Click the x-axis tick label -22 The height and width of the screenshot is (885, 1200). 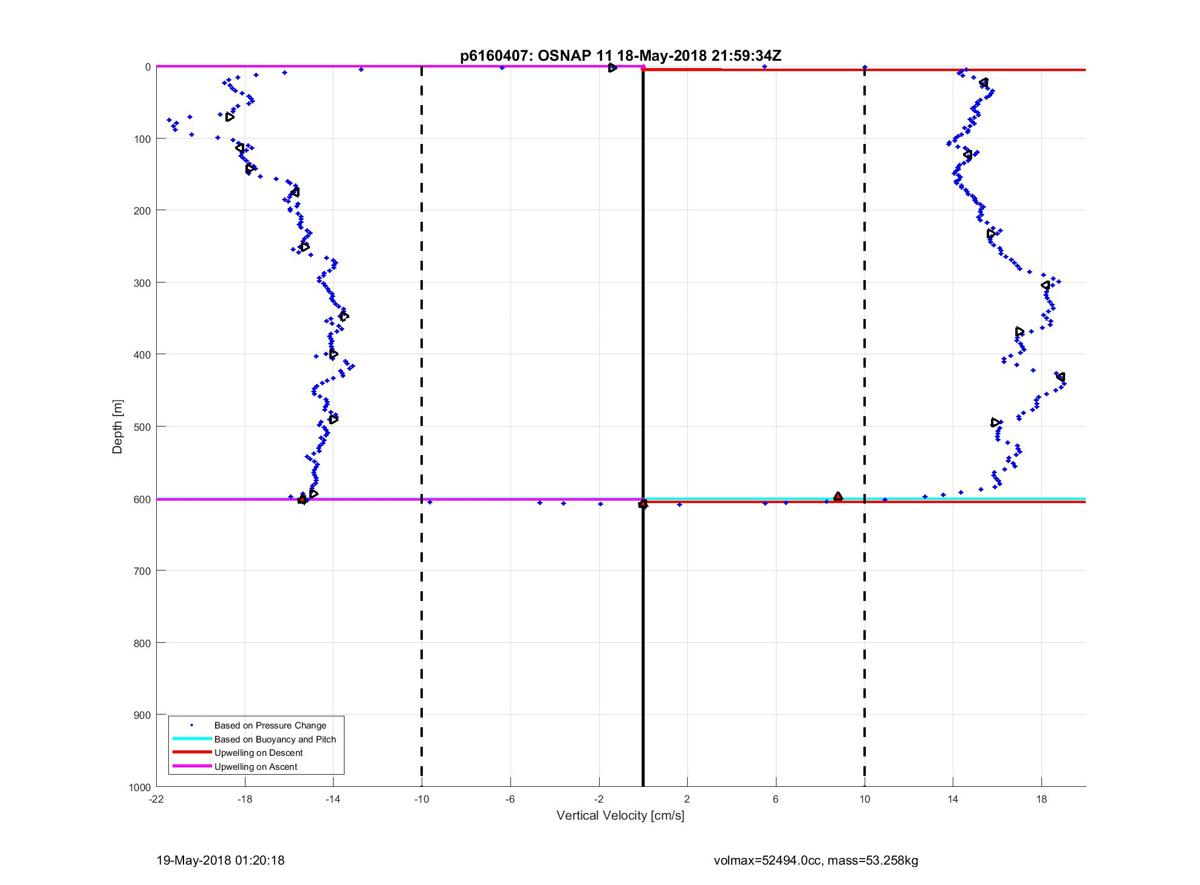(x=156, y=799)
